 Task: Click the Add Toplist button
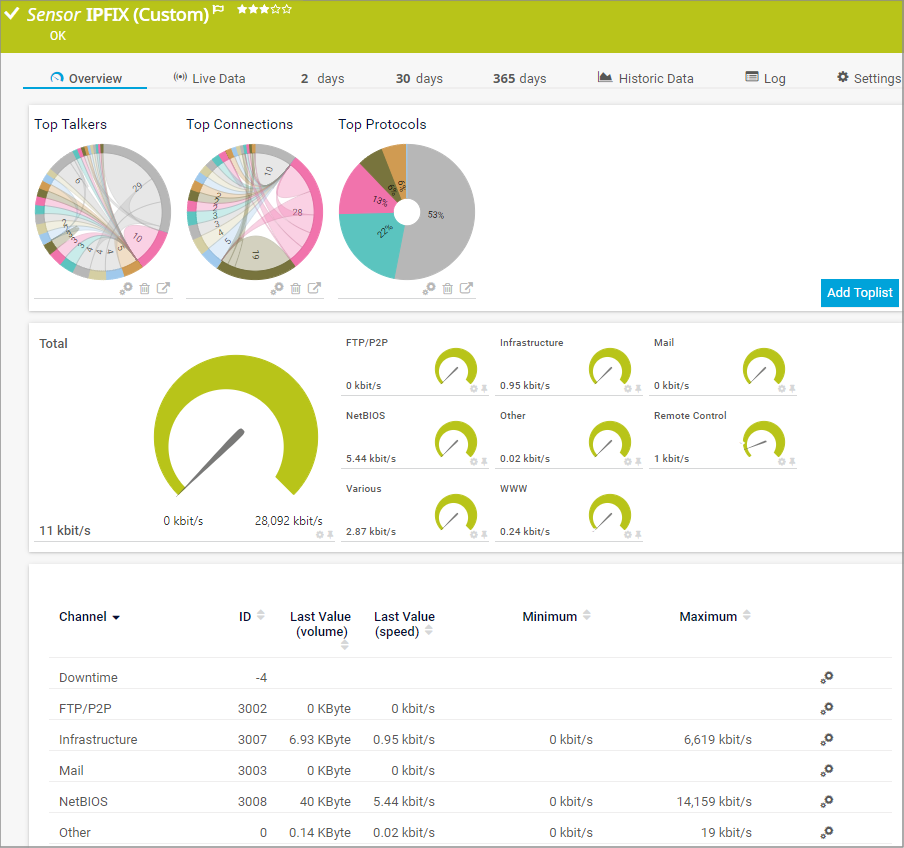(859, 292)
